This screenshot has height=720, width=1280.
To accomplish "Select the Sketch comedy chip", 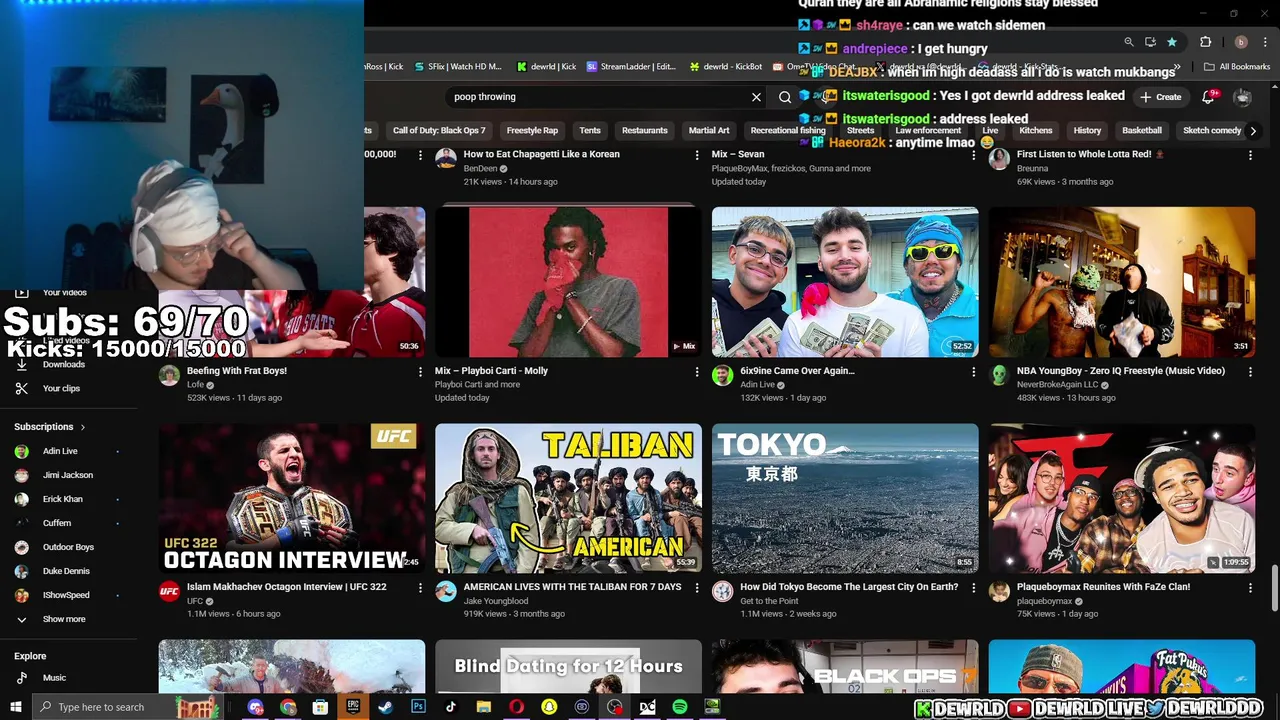I will (1212, 131).
